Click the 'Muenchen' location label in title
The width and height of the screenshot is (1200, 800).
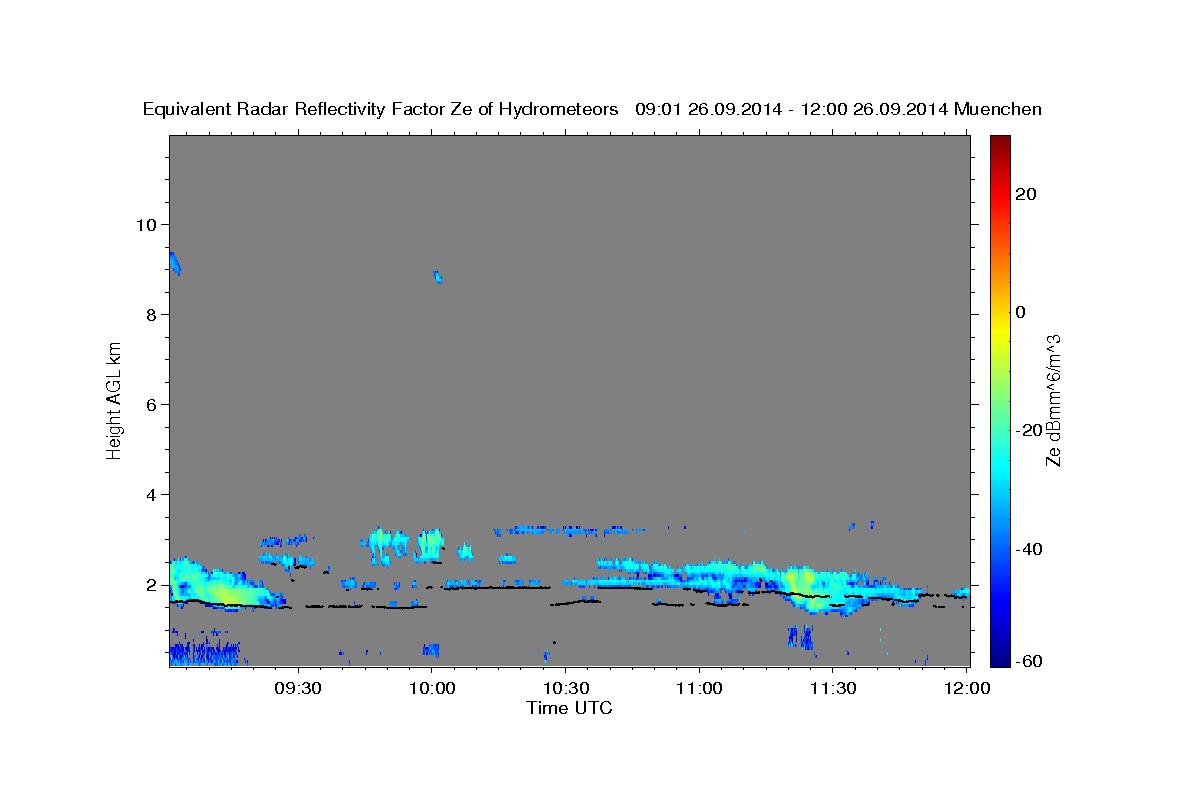[998, 110]
